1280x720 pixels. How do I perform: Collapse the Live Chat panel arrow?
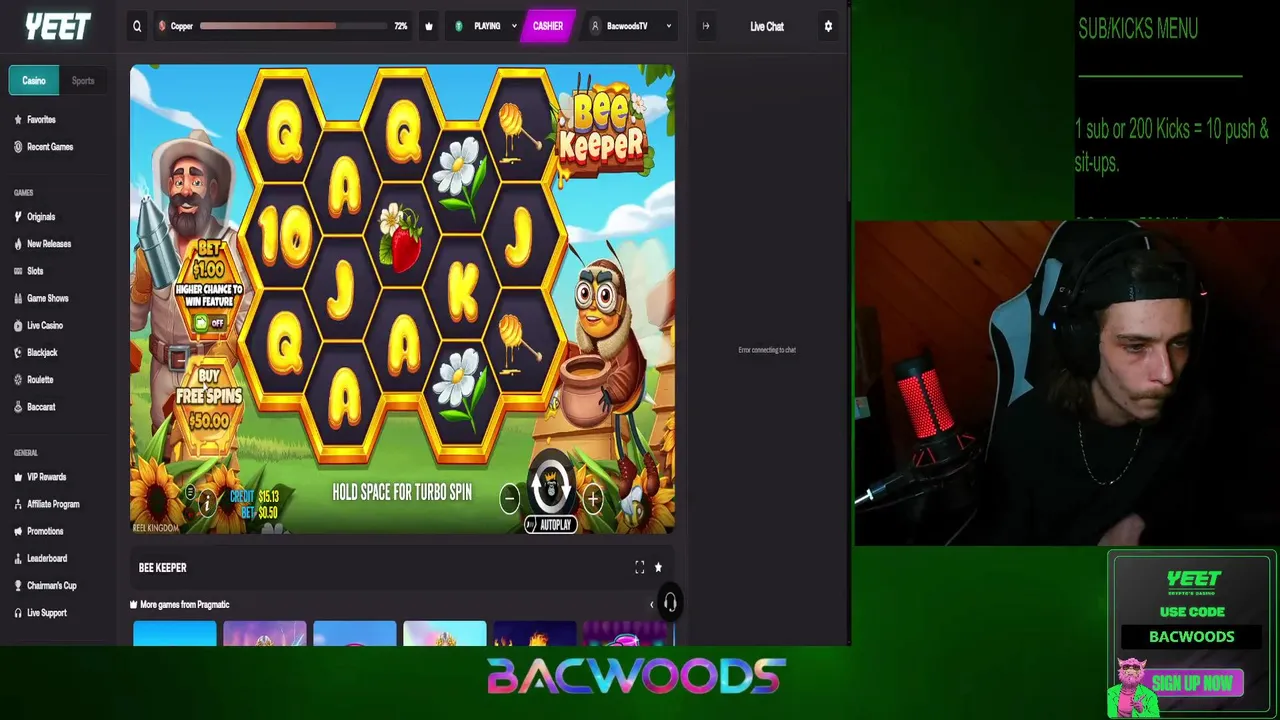(x=706, y=26)
